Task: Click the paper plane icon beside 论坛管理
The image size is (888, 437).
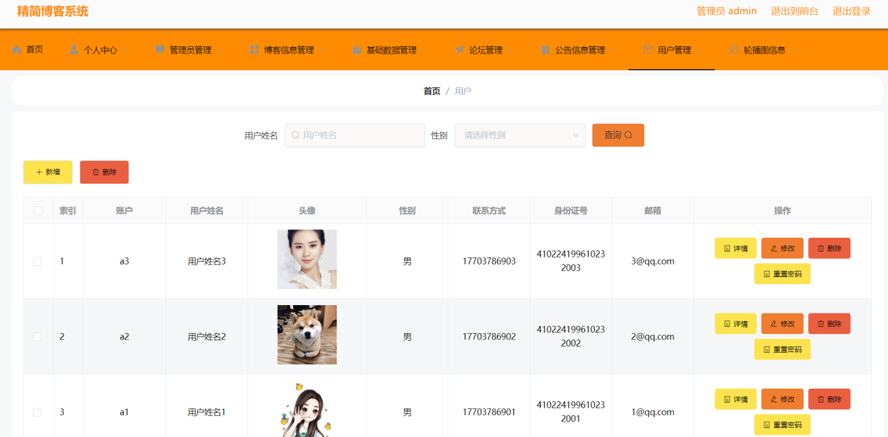Action: click(x=459, y=50)
